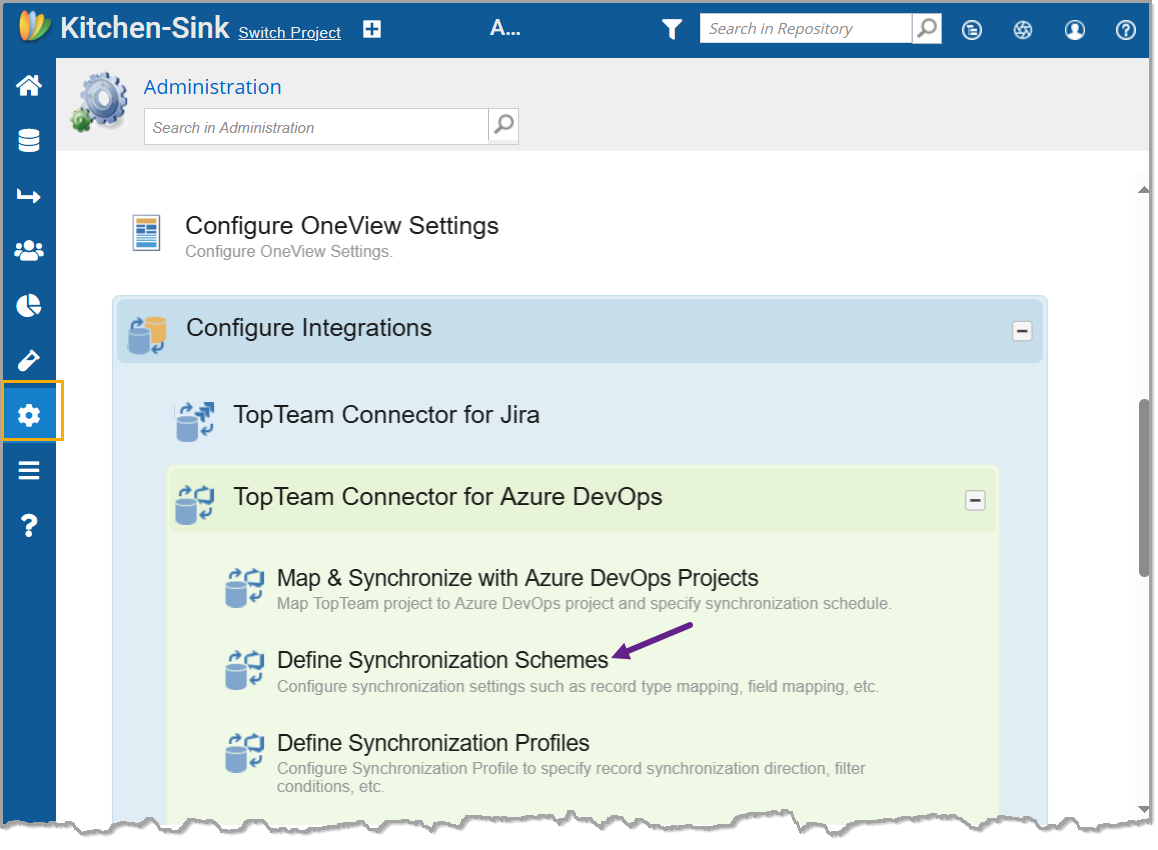1158x850 pixels.
Task: Open the pie chart reports icon
Action: point(29,305)
